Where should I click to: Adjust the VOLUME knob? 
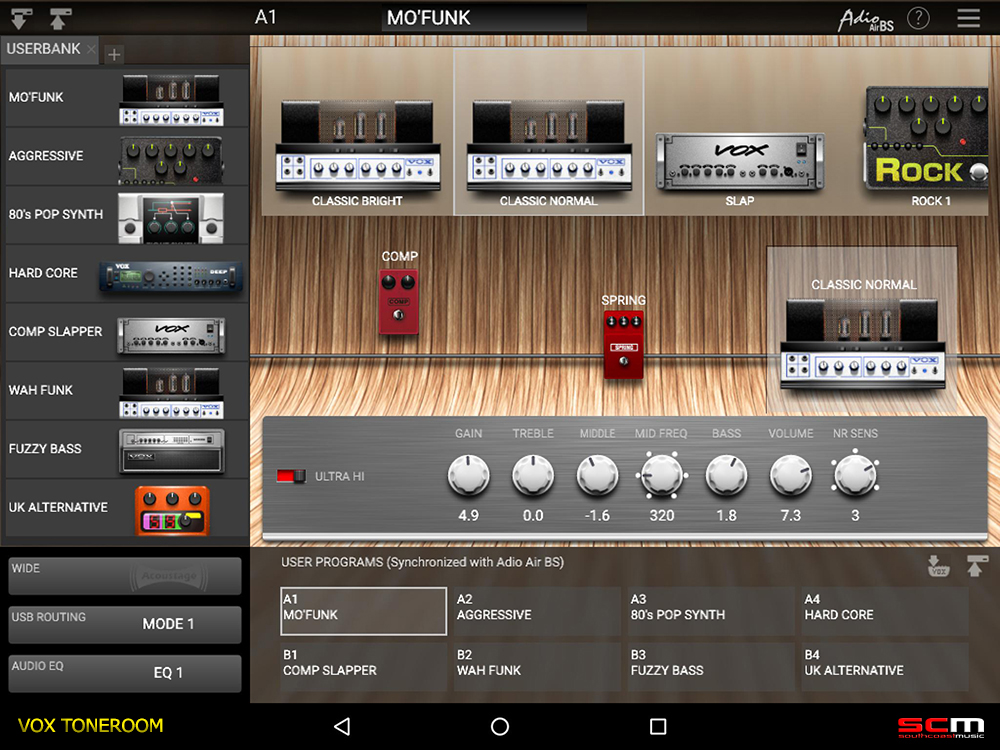(791, 476)
